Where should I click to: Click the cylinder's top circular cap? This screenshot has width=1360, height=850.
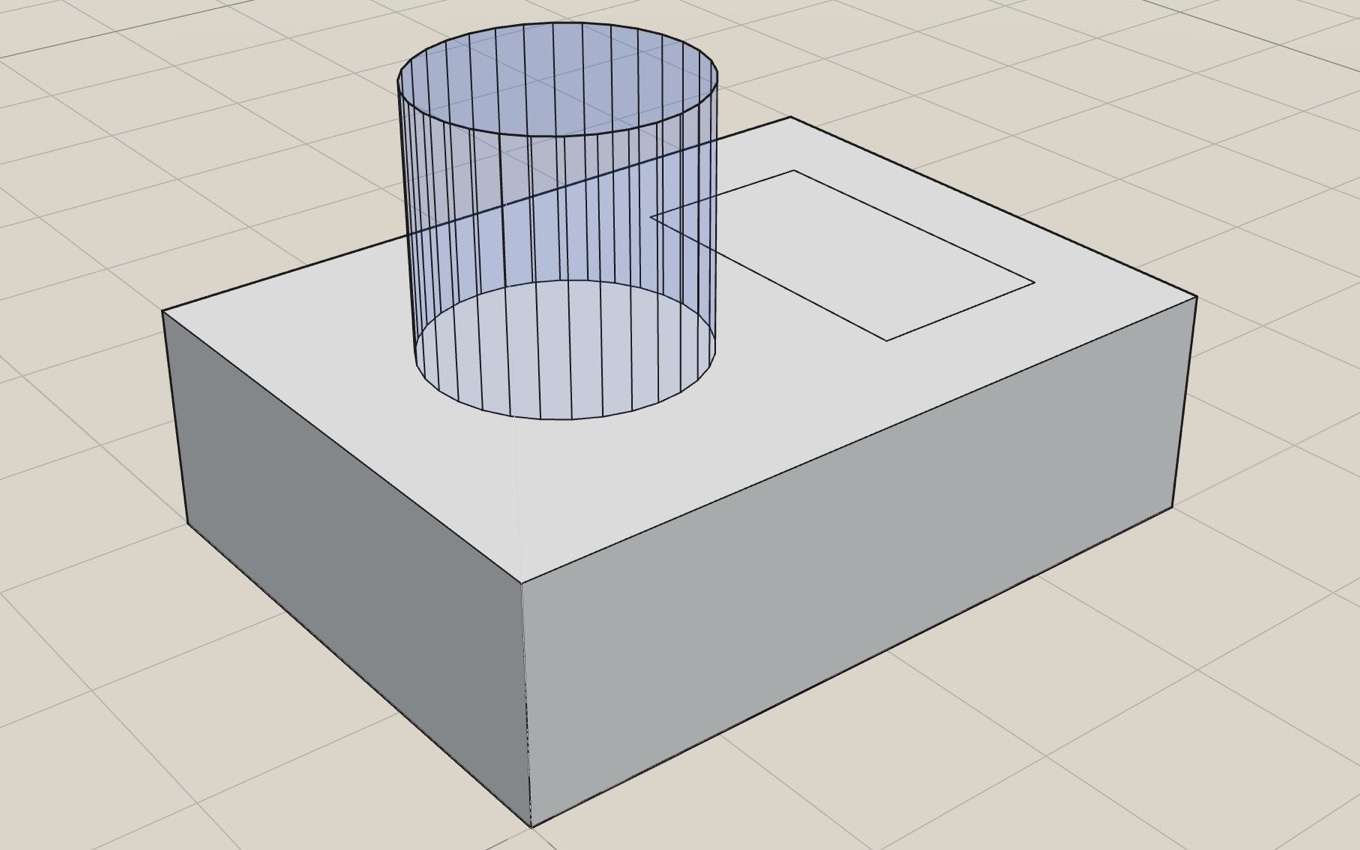point(558,79)
